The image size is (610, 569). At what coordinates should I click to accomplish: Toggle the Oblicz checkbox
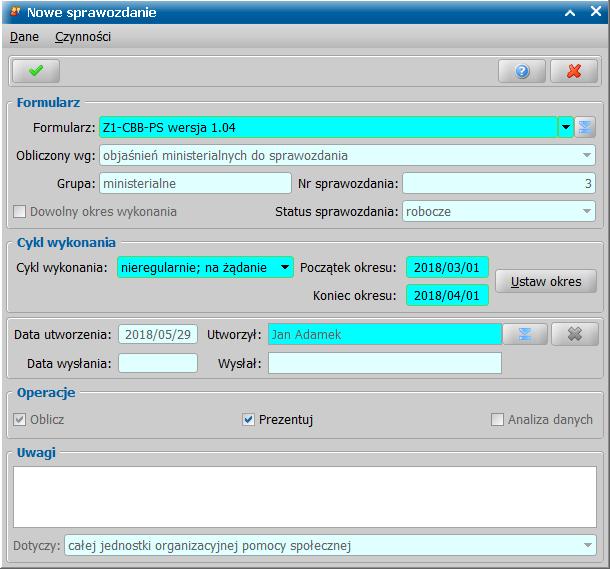point(19,420)
